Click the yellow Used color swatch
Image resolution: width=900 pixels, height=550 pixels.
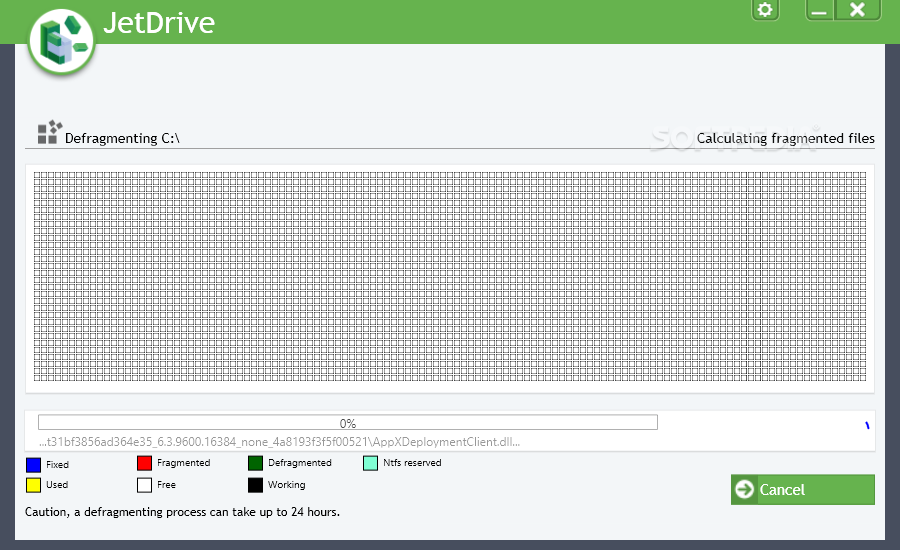point(34,485)
